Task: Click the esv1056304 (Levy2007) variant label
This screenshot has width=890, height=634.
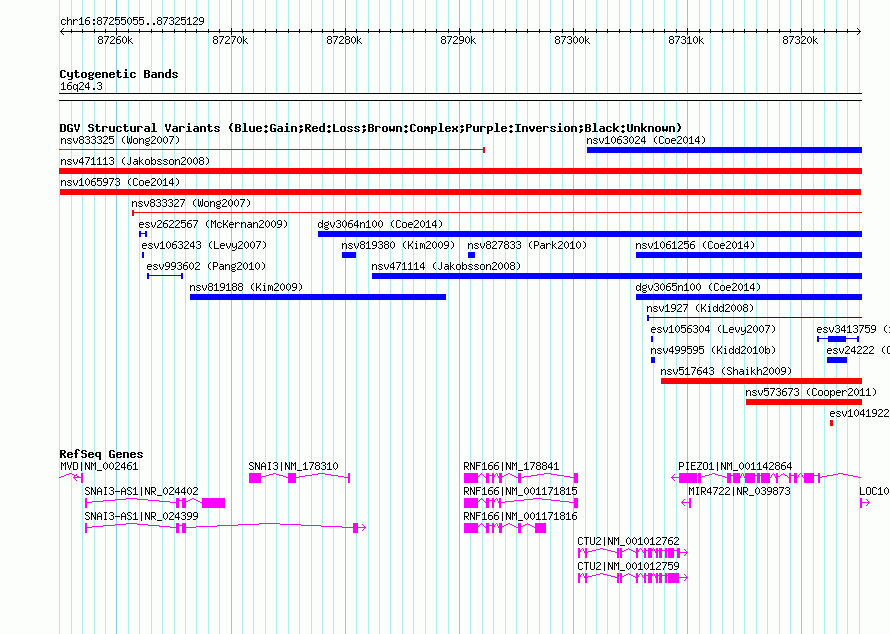Action: tap(713, 329)
